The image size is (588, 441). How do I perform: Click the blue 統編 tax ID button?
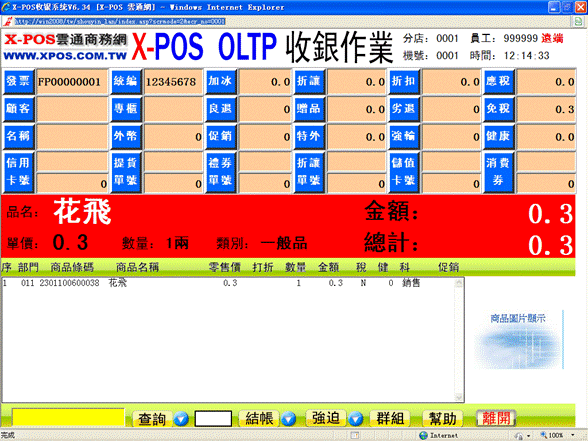click(126, 81)
